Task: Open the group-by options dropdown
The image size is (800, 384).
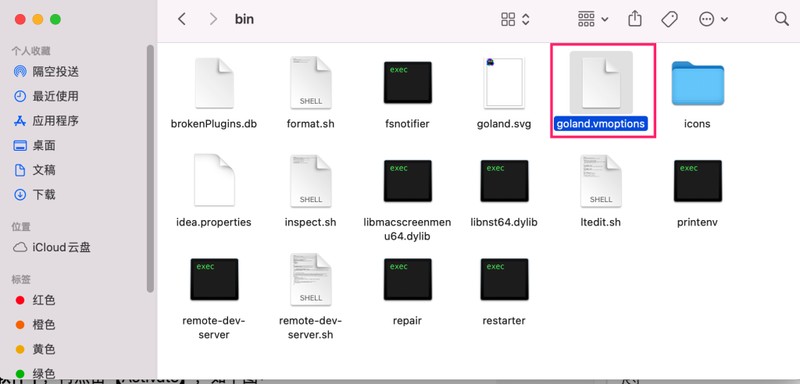Action: 593,19
